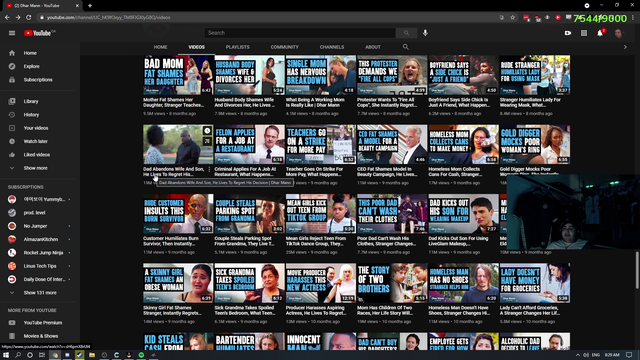
Task: Open AlmazanKitchen subscription
Action: pos(40,239)
